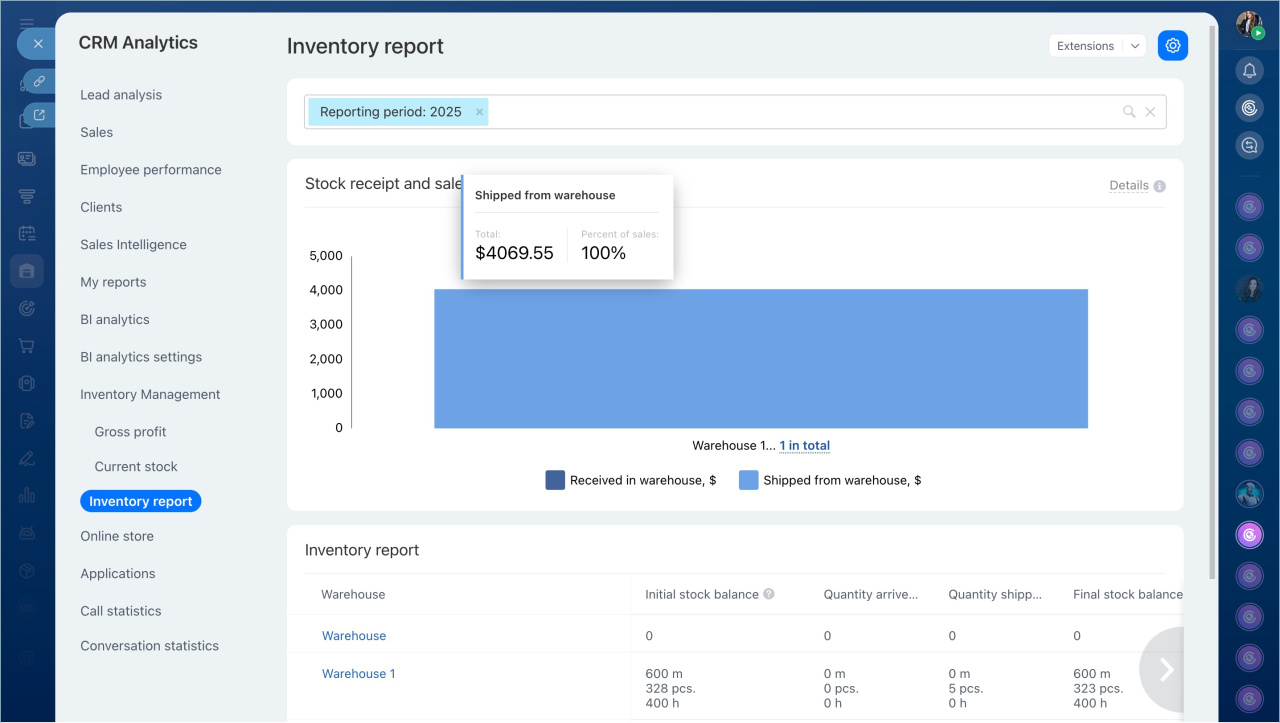
Task: Remove the Reporting period 2025 filter tag
Action: (x=480, y=112)
